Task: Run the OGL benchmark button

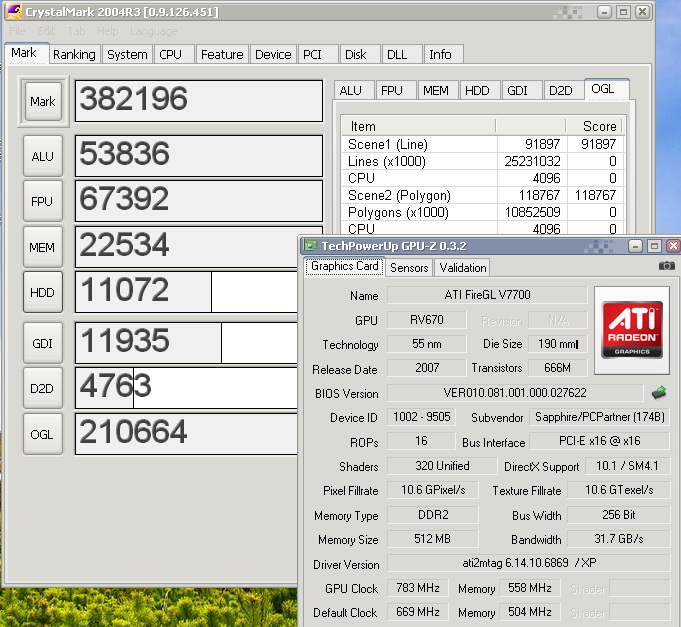Action: 43,434
